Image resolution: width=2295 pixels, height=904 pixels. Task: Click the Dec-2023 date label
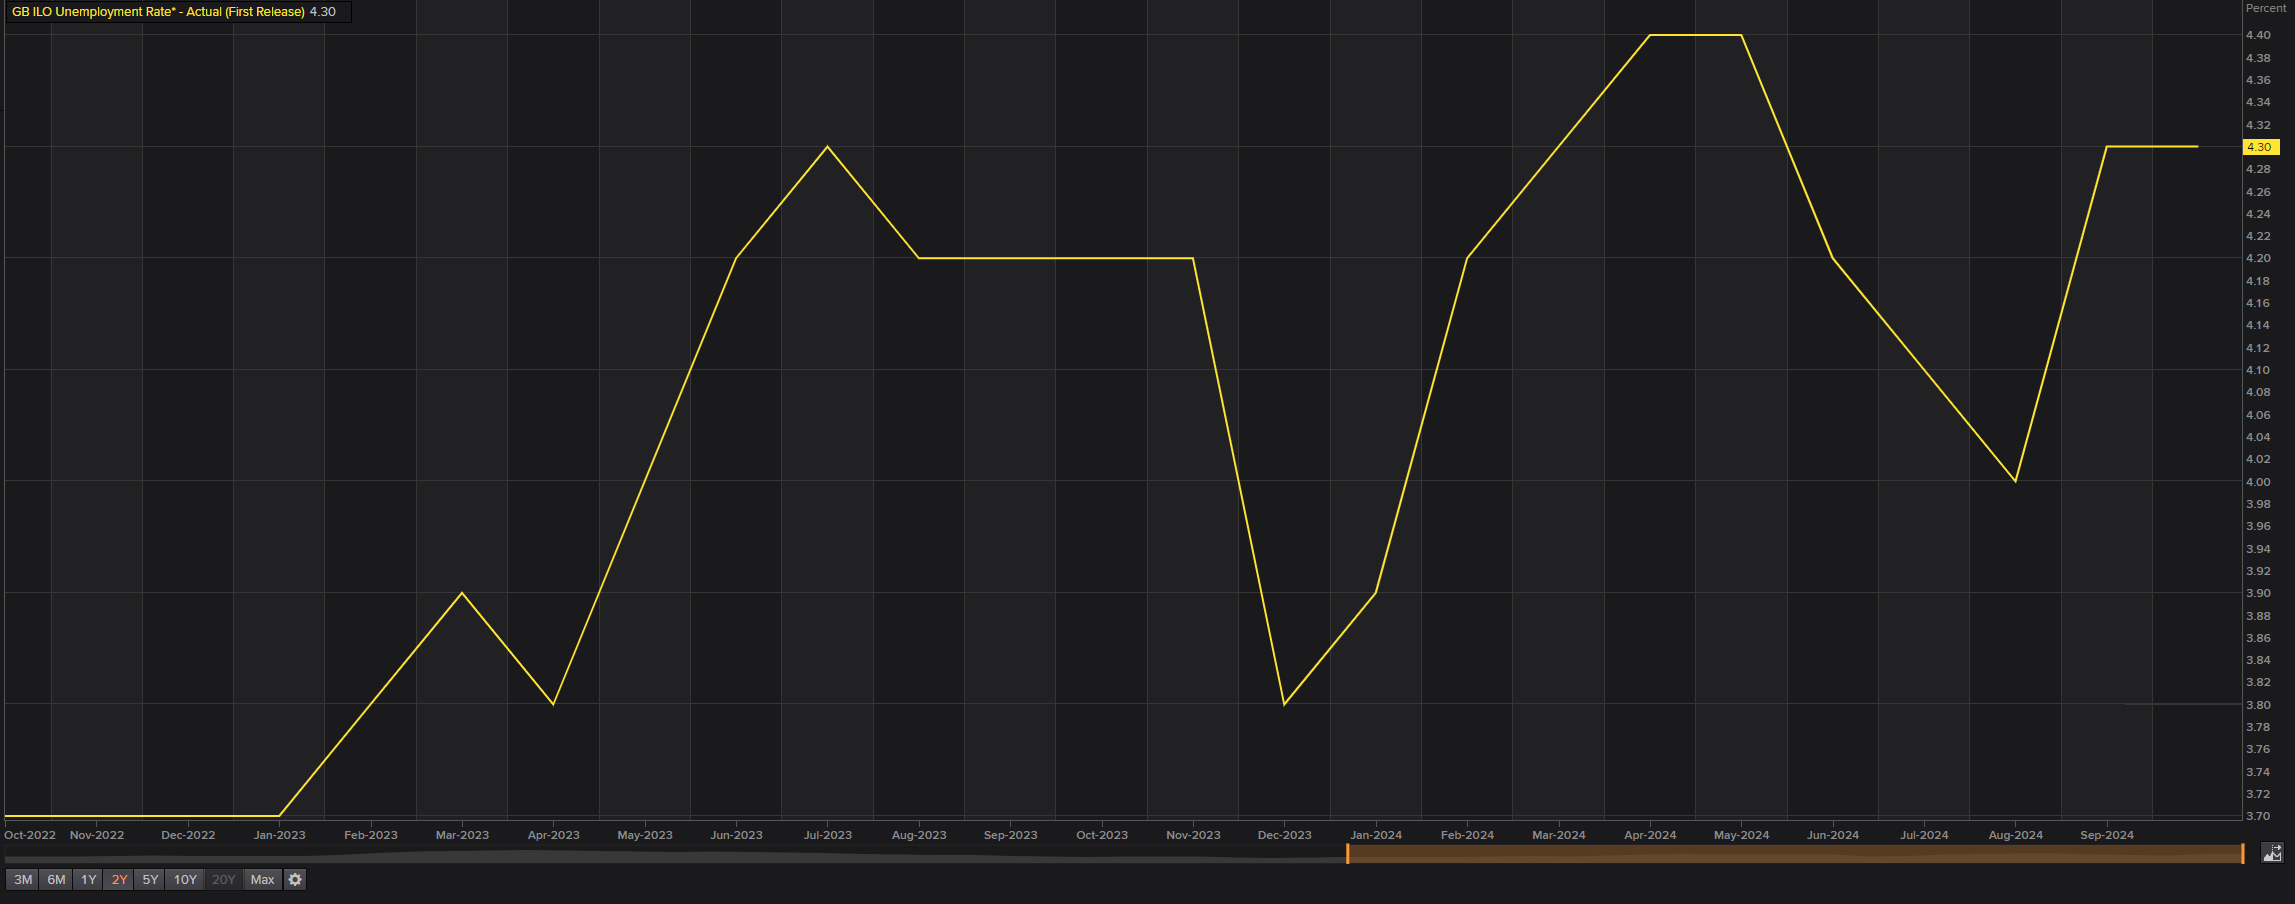1285,835
